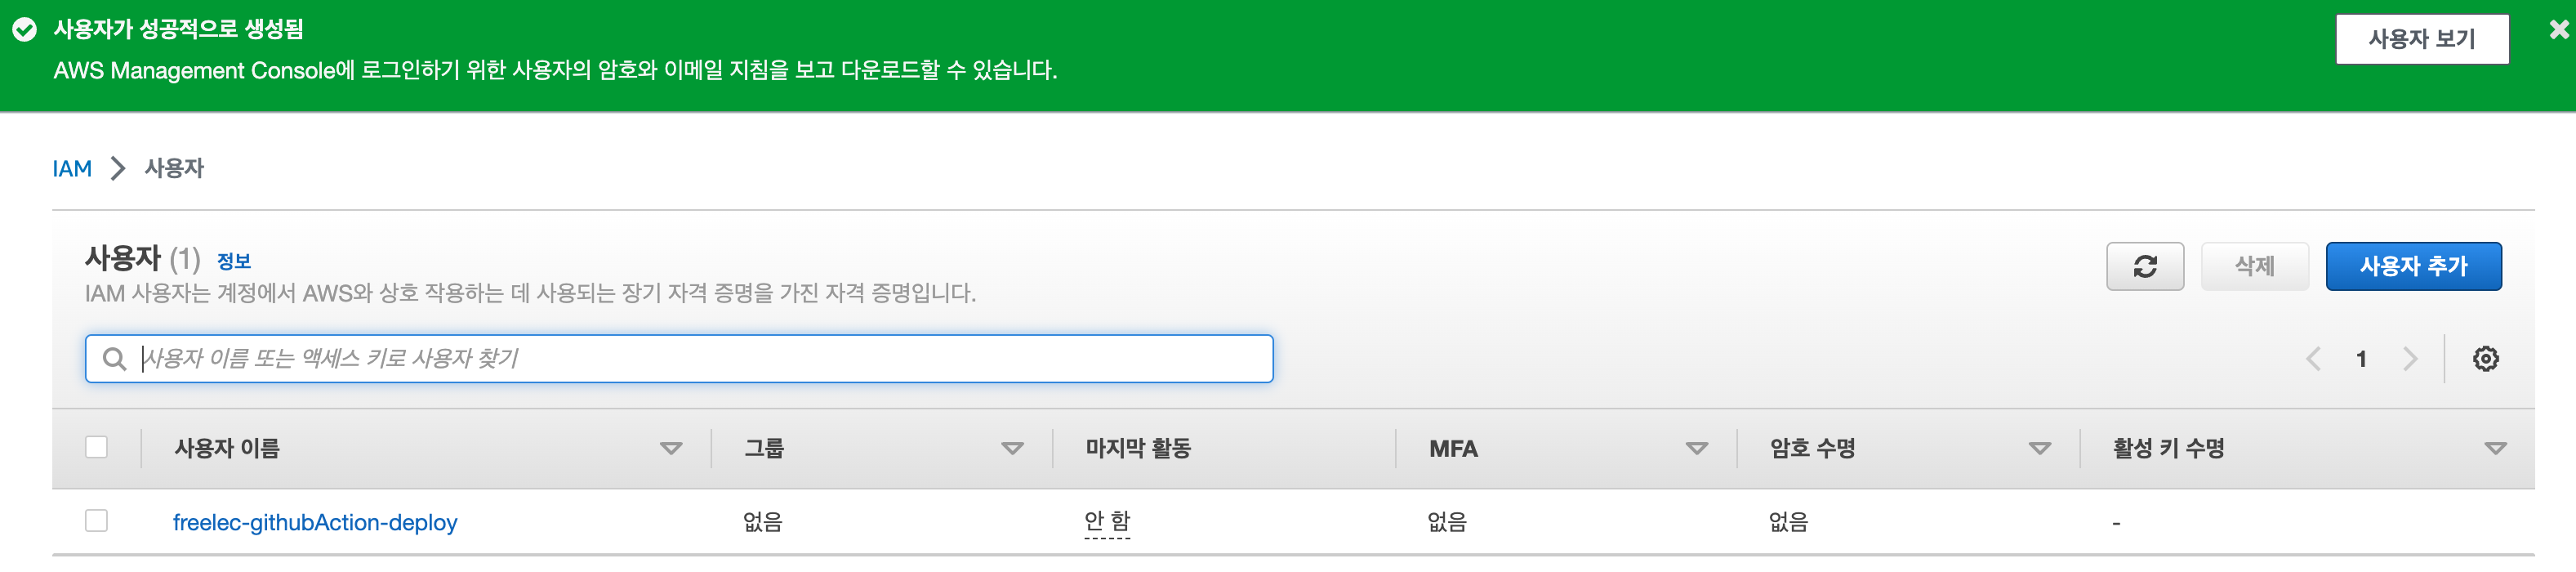Open the 정보 info link
Screen dimensions: 2576x572
(x=234, y=261)
